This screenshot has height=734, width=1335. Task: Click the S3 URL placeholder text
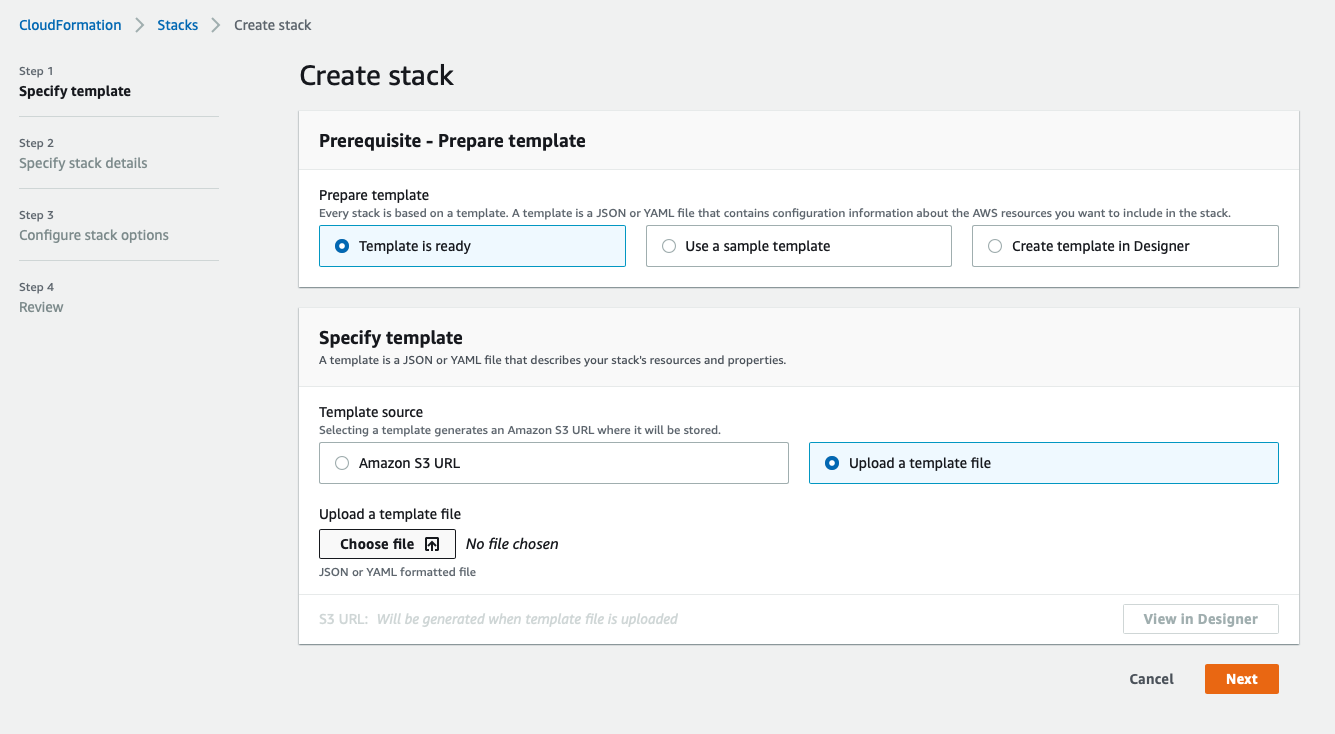coord(527,619)
